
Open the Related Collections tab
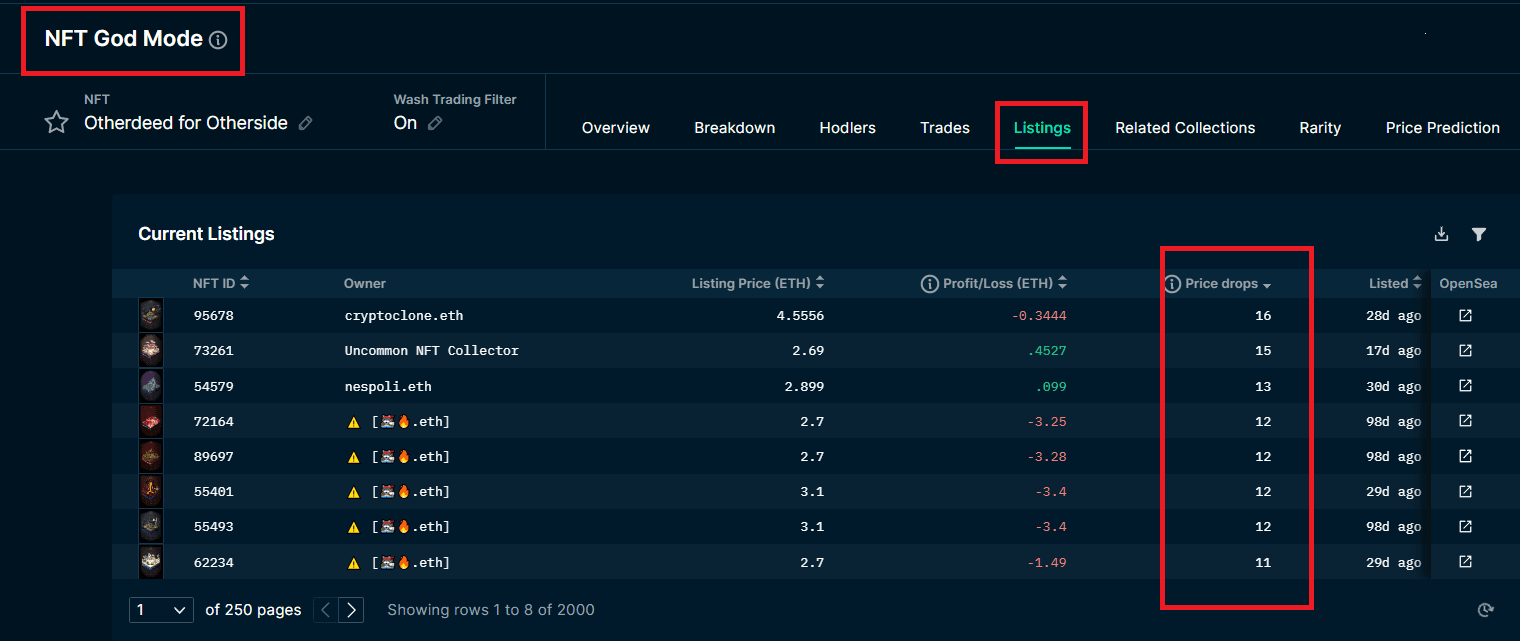(1185, 128)
